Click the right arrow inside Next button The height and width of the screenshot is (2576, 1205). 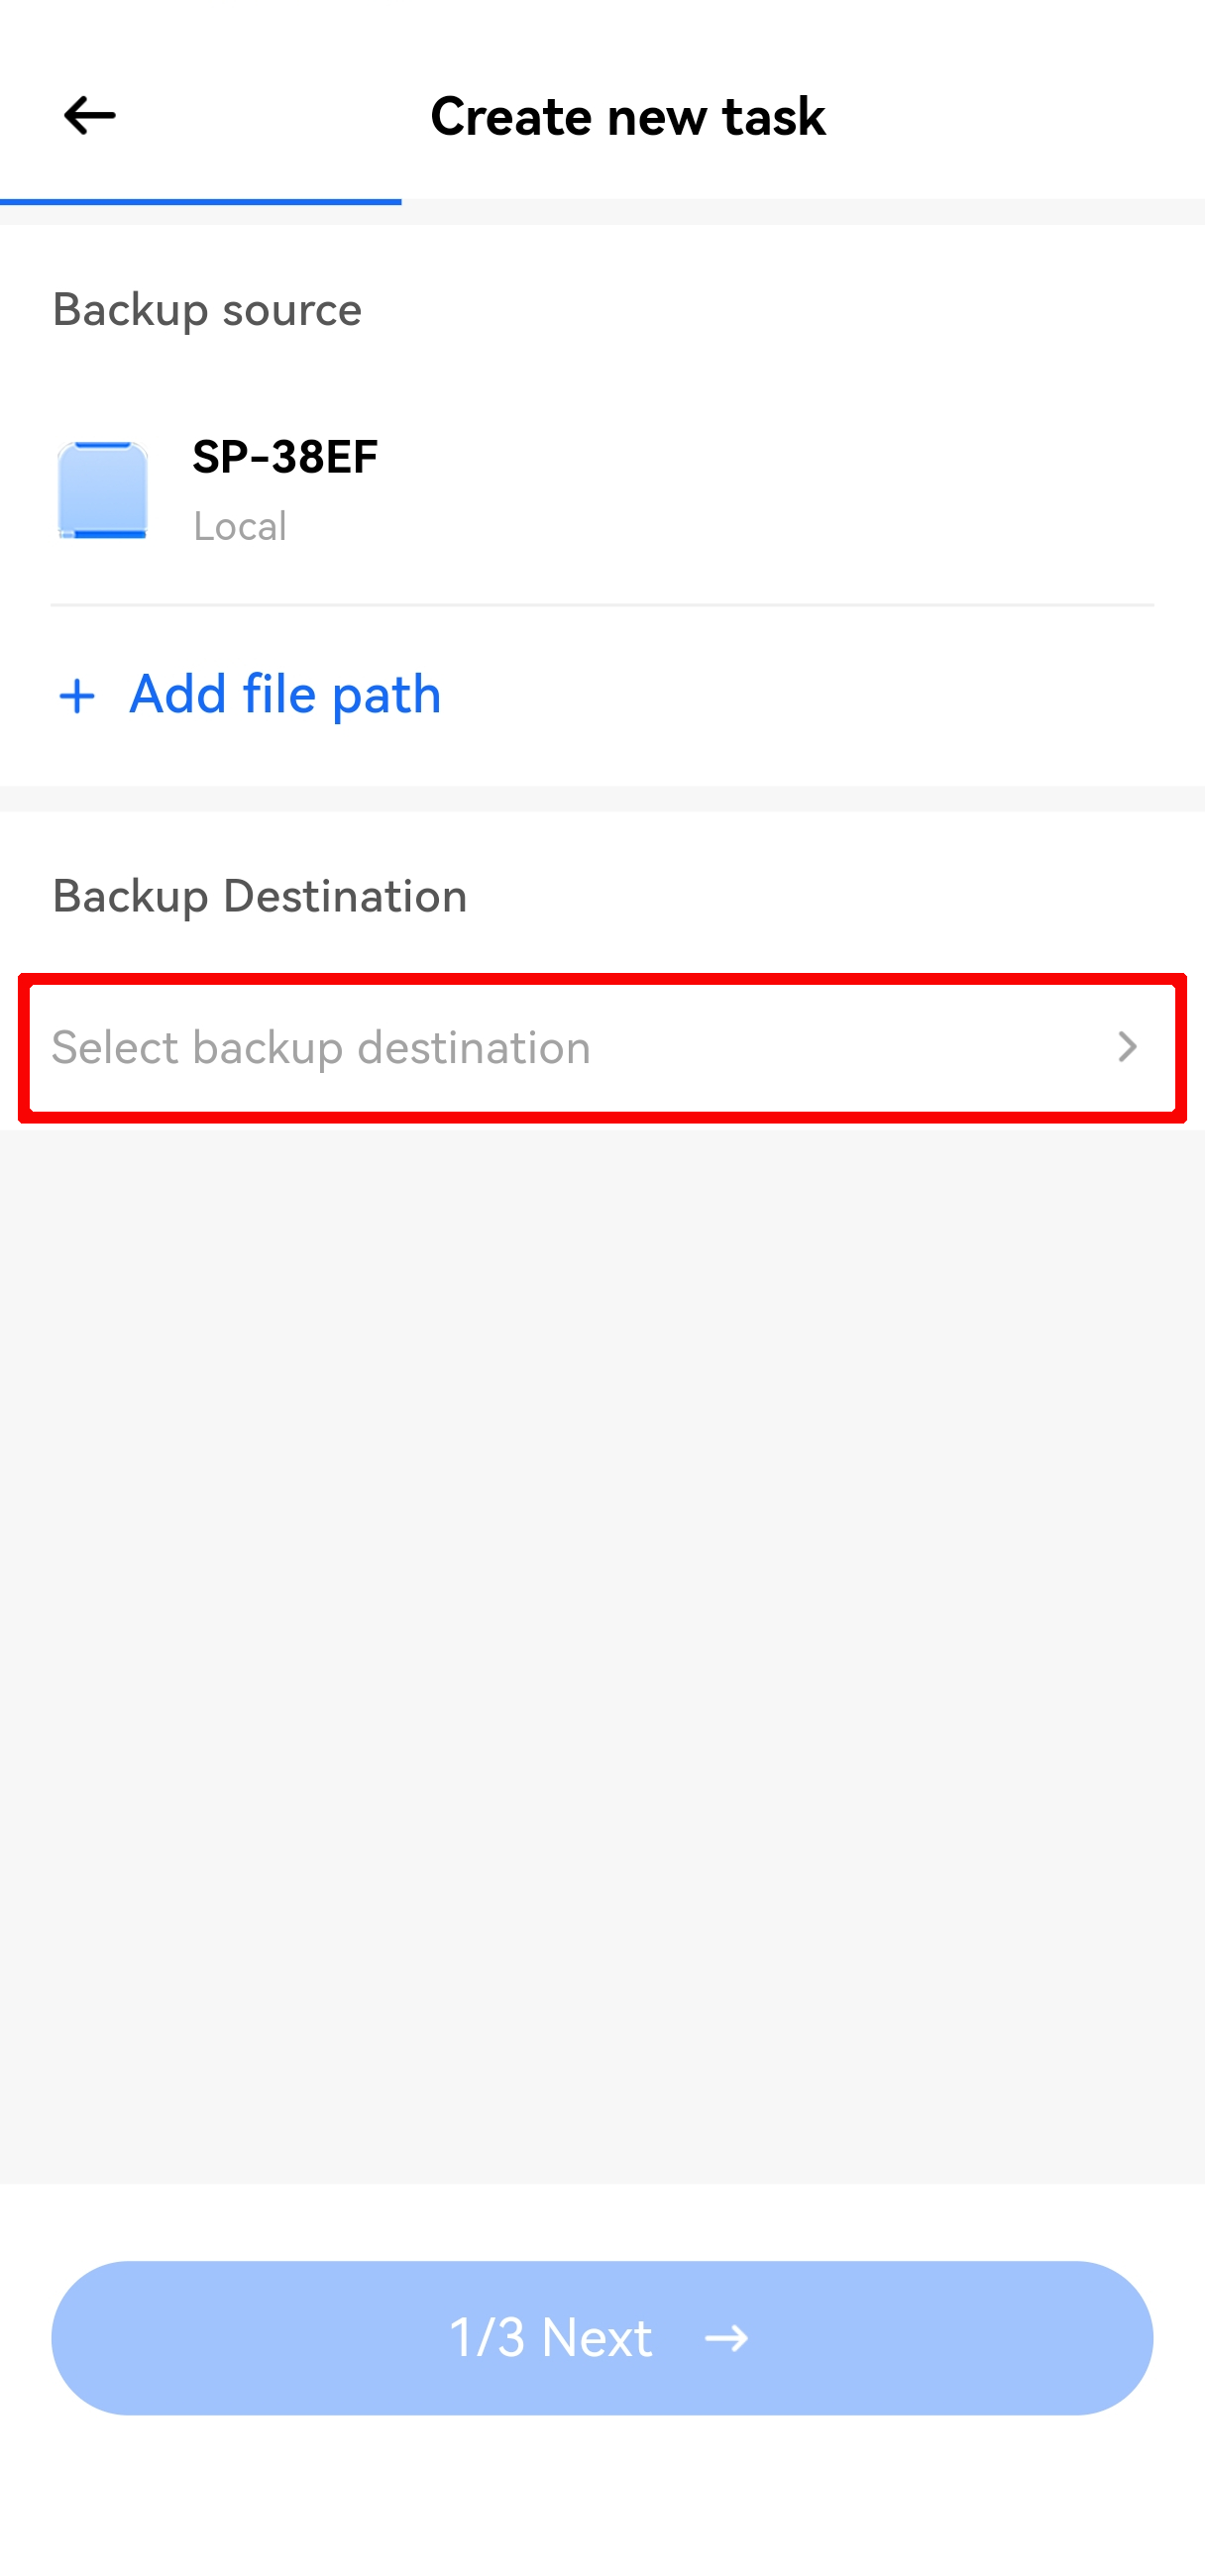pyautogui.click(x=726, y=2338)
